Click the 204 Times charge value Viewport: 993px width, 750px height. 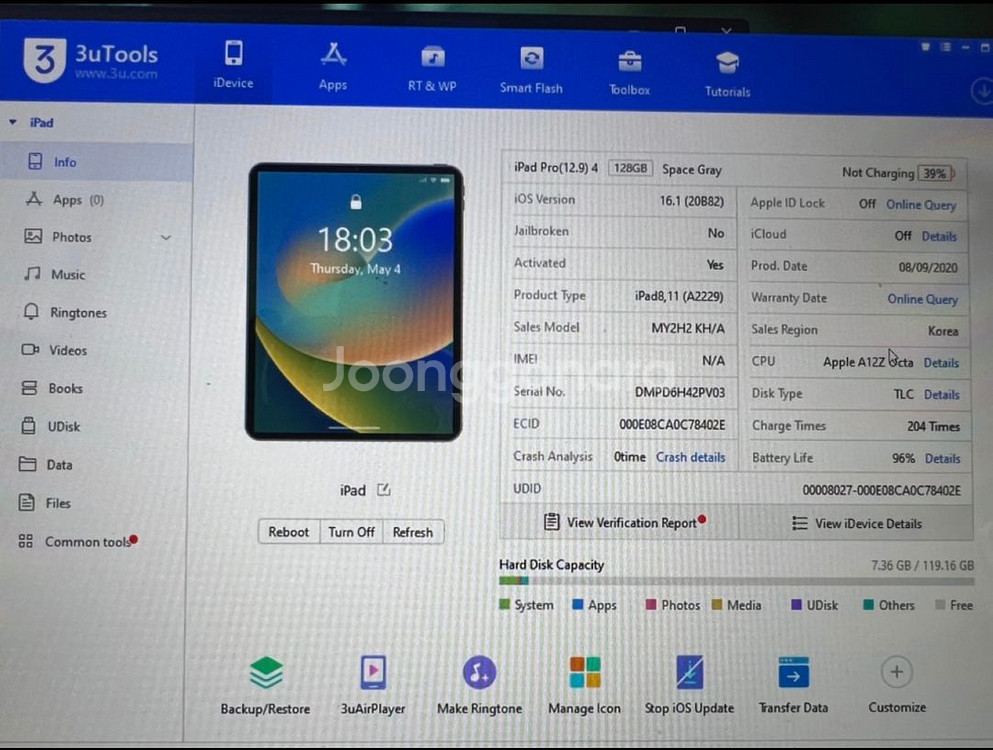point(933,426)
